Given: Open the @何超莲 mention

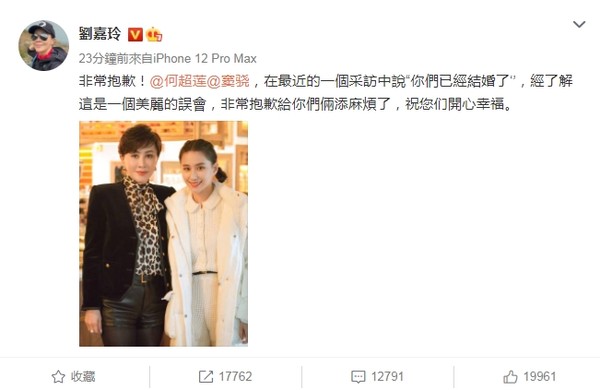Looking at the screenshot, I should pos(178,81).
